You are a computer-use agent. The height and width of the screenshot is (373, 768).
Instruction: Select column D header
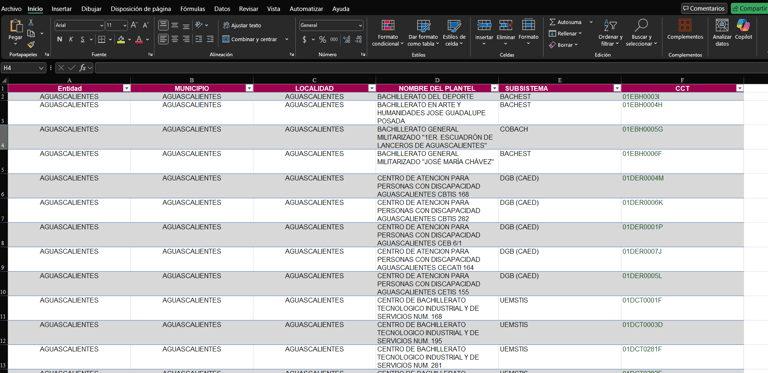pos(437,80)
